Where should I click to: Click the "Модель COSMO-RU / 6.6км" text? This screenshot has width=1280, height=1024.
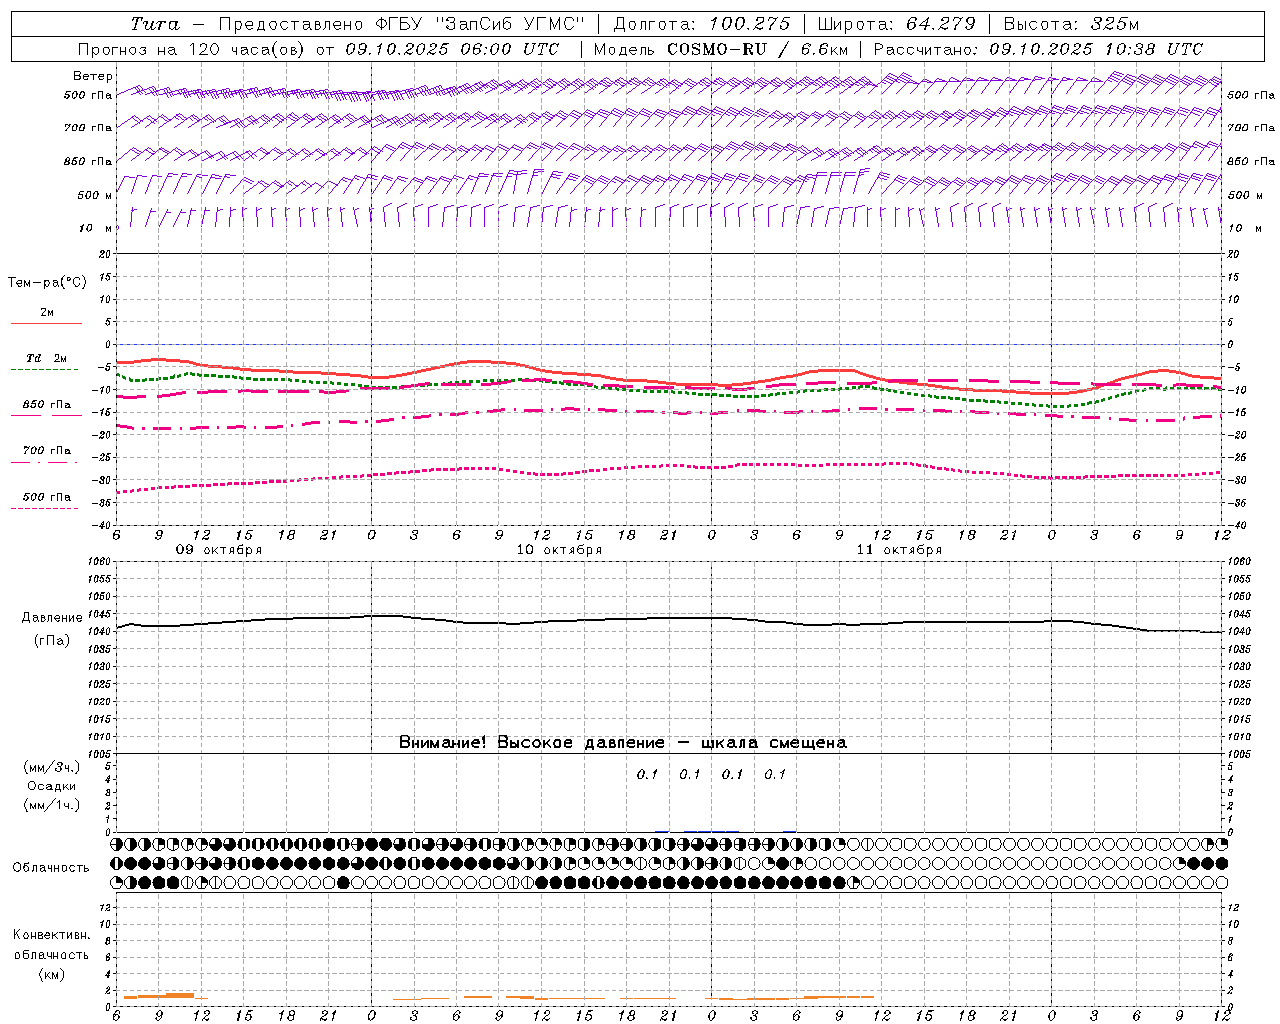(x=721, y=49)
